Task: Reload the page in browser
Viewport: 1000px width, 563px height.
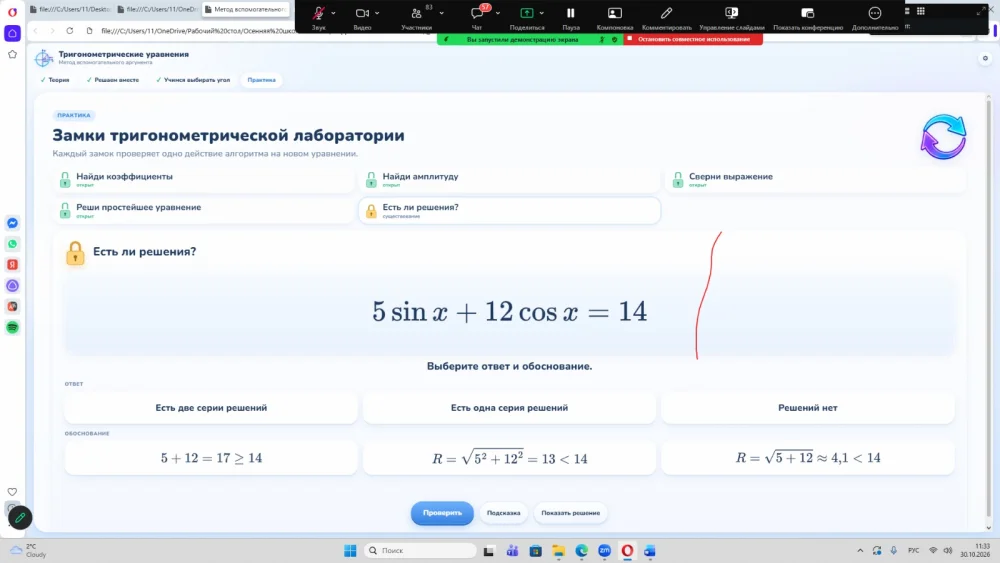Action: pyautogui.click(x=70, y=31)
